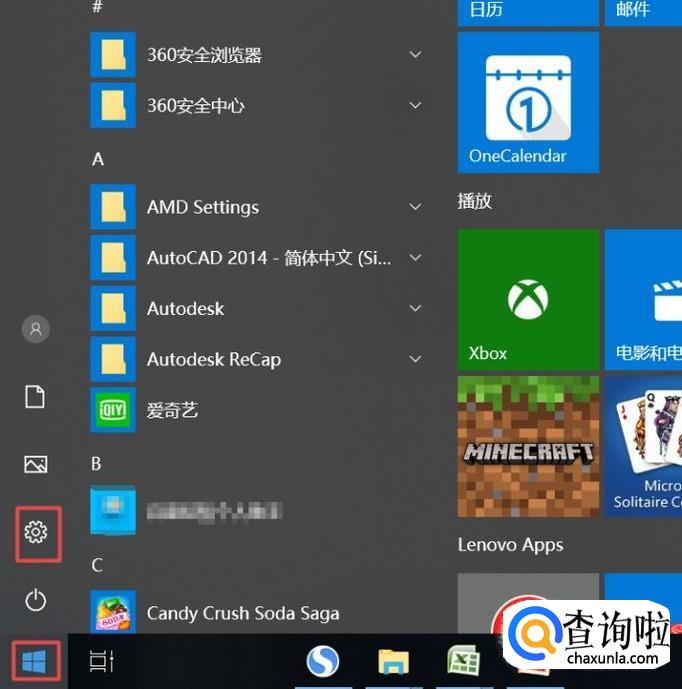Open Task View on the taskbar
This screenshot has height=689, width=682.
102,661
